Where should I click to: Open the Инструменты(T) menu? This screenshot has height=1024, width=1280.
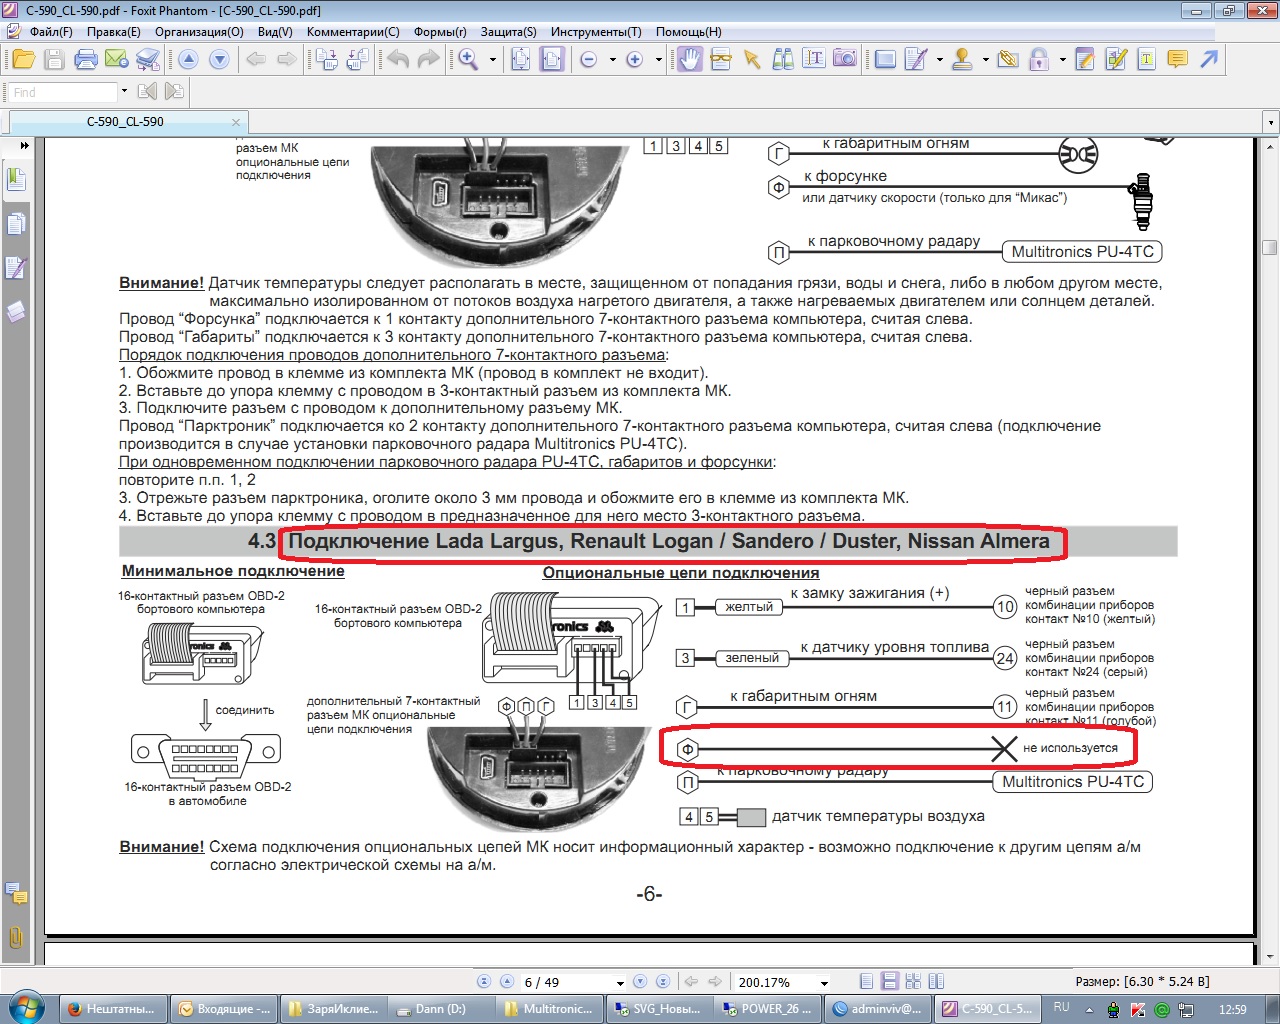coord(596,32)
